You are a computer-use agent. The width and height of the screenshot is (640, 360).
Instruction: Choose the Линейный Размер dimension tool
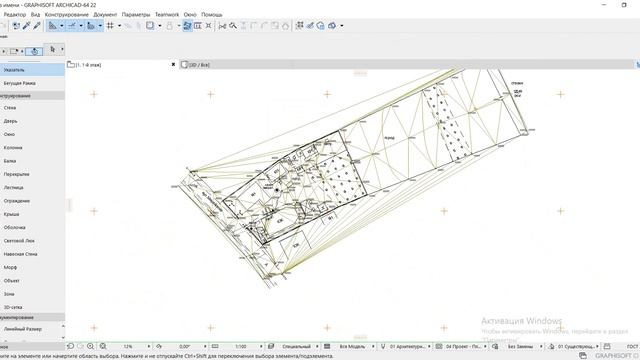[31, 329]
